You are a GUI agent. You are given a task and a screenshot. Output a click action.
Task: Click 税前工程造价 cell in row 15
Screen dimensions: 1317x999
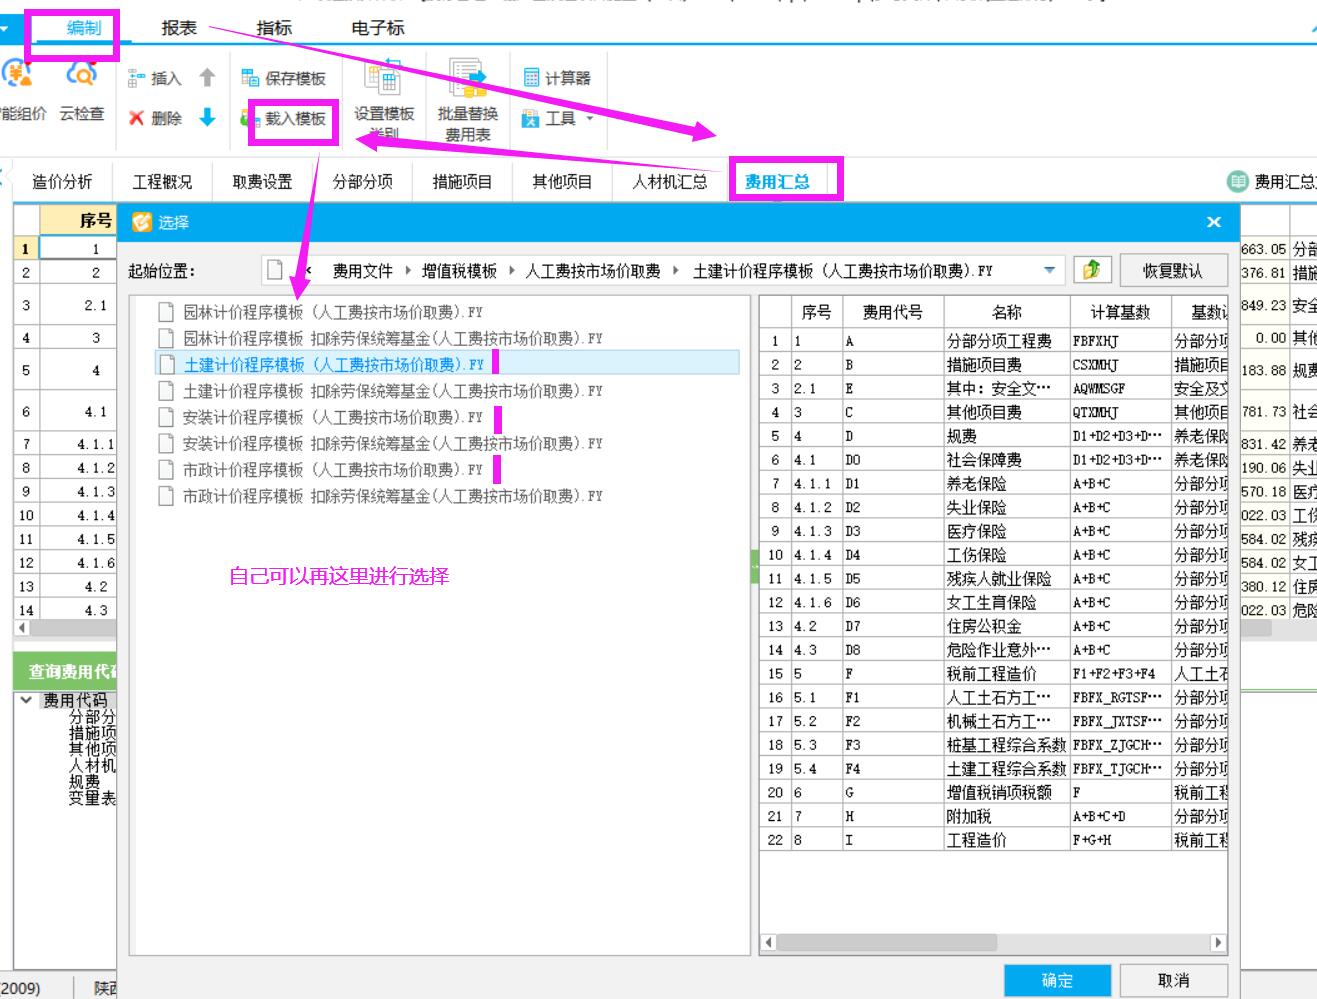coord(1006,674)
